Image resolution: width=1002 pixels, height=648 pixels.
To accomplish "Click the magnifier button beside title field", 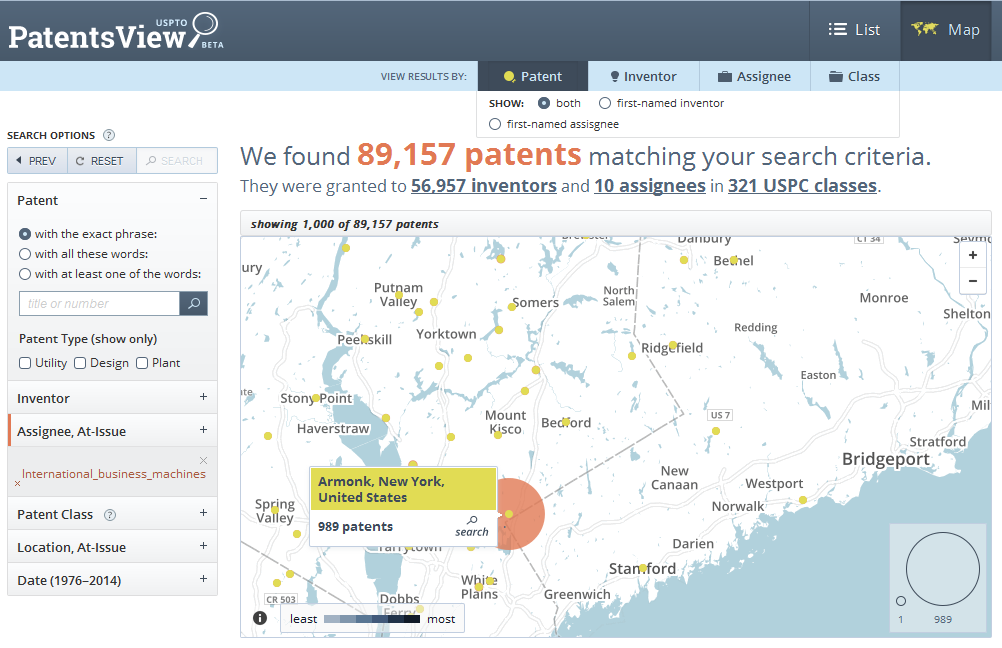I will 194,304.
